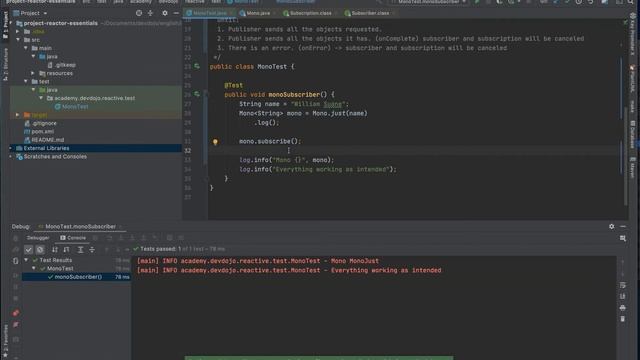Open the run configuration dropdown MonoTest.monoSubscriber
This screenshot has width=640, height=360.
point(429,2)
